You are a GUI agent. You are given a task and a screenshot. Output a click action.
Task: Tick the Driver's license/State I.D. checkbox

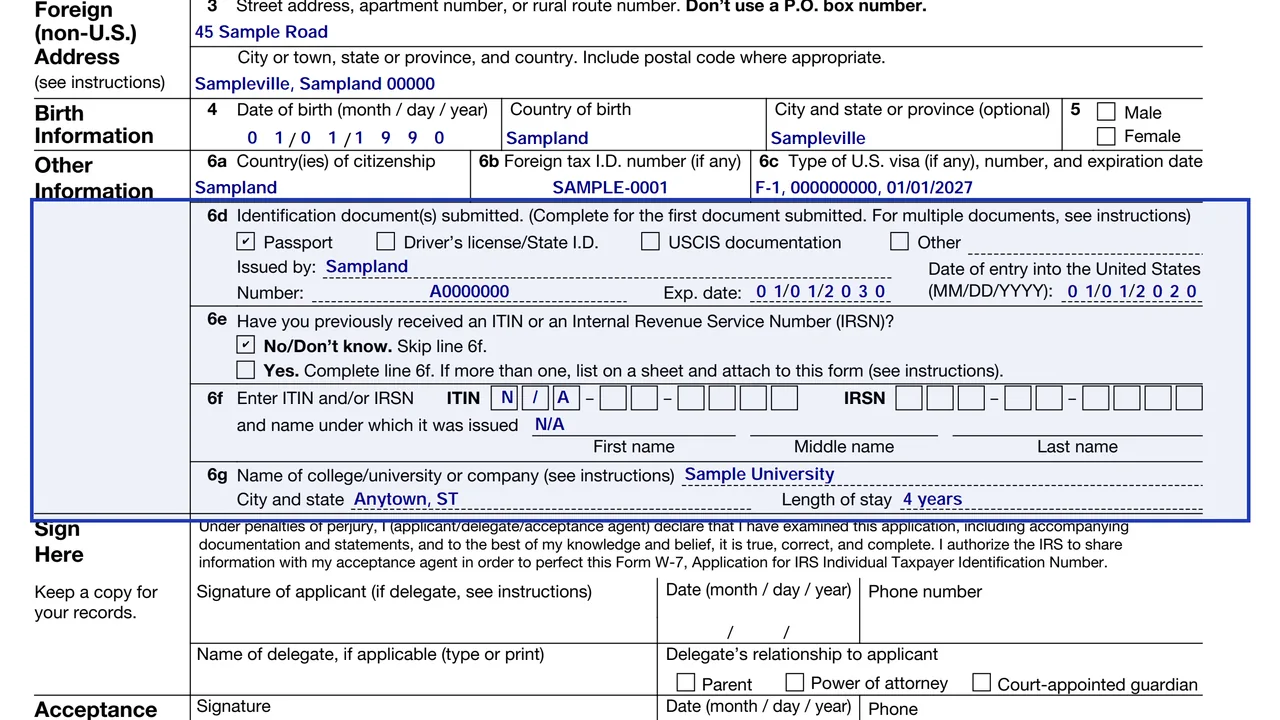click(385, 241)
